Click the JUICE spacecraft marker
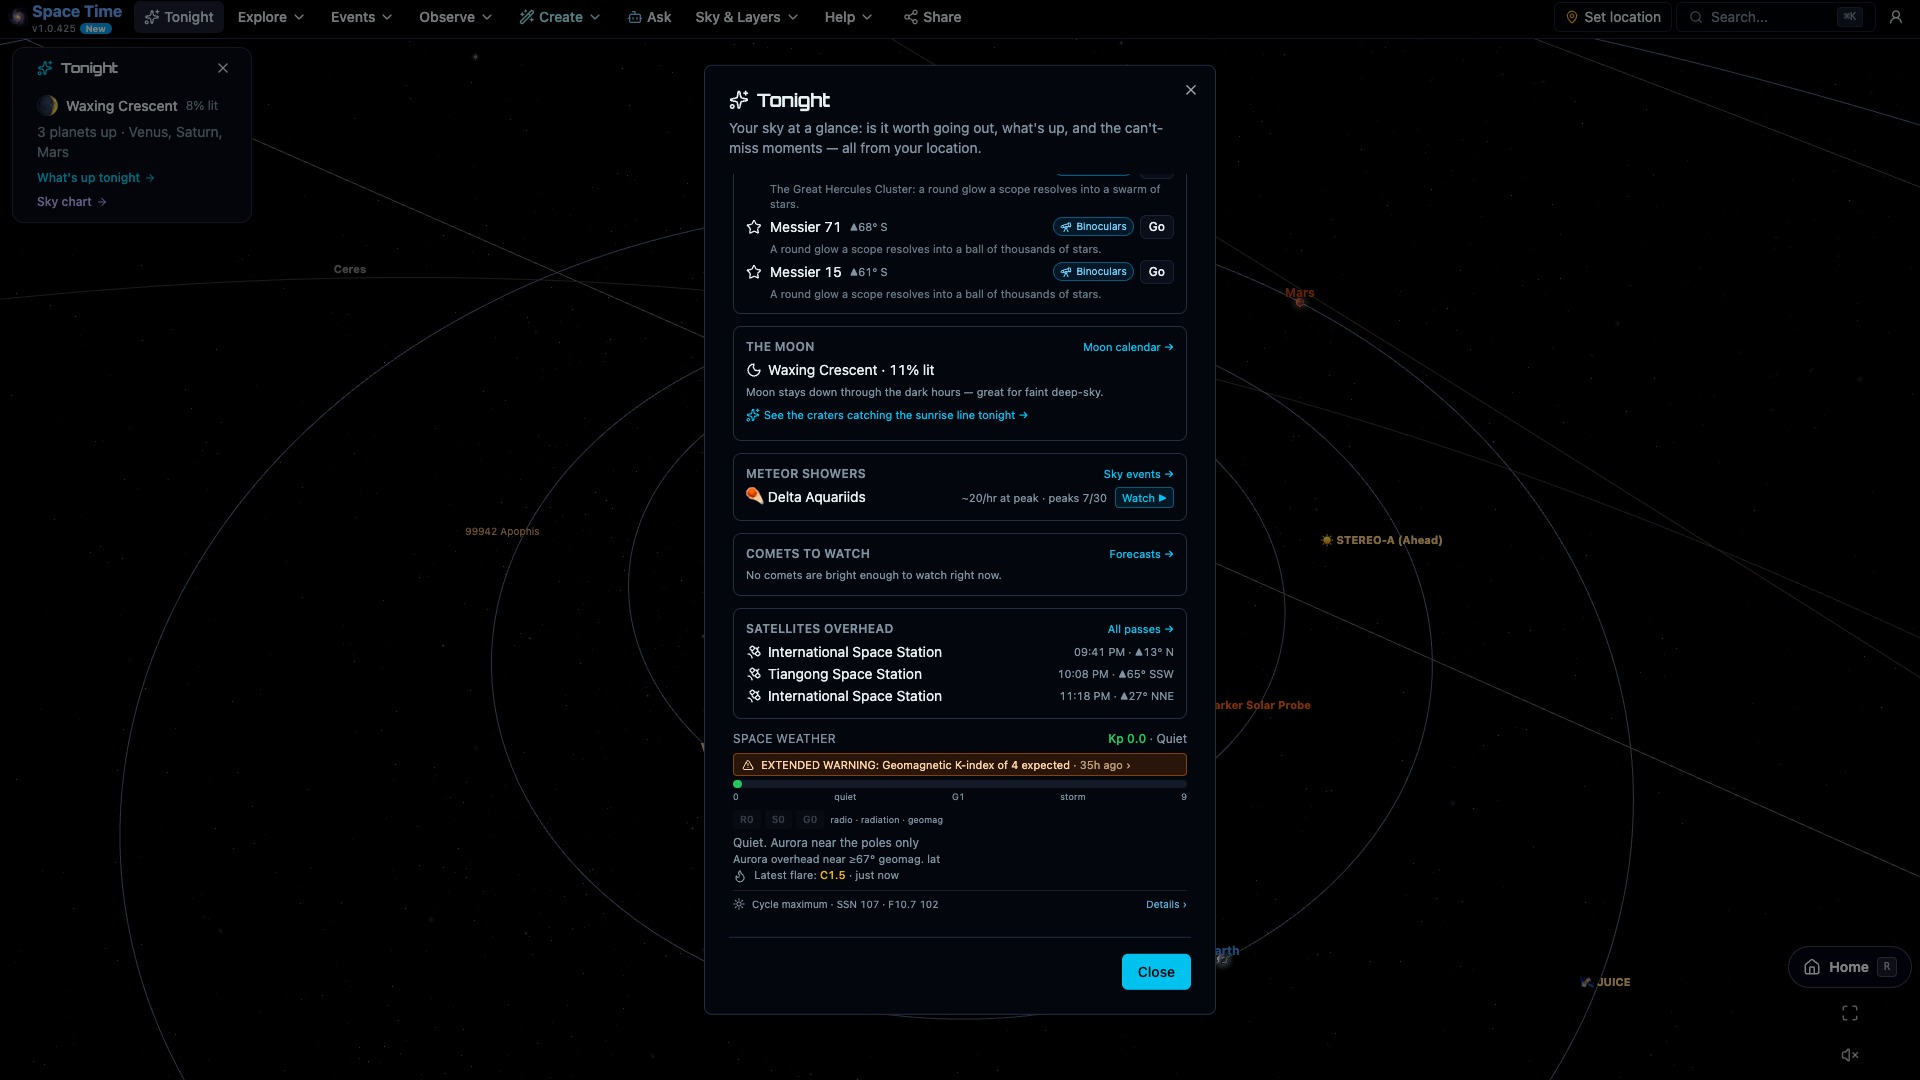1920x1080 pixels. point(1587,982)
